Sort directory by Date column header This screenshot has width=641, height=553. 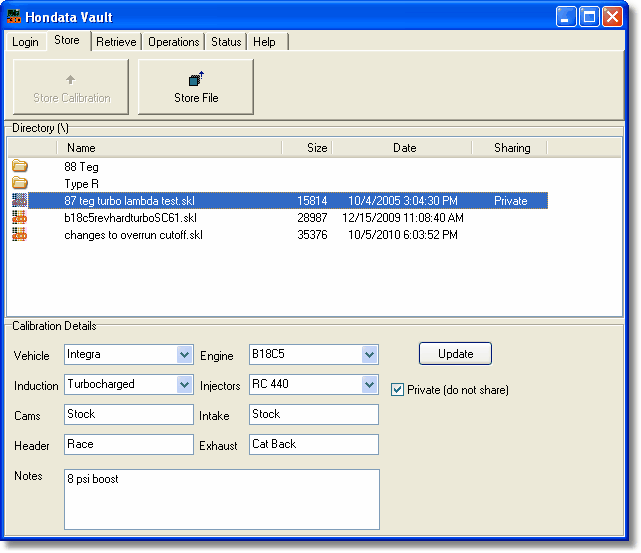(x=402, y=148)
